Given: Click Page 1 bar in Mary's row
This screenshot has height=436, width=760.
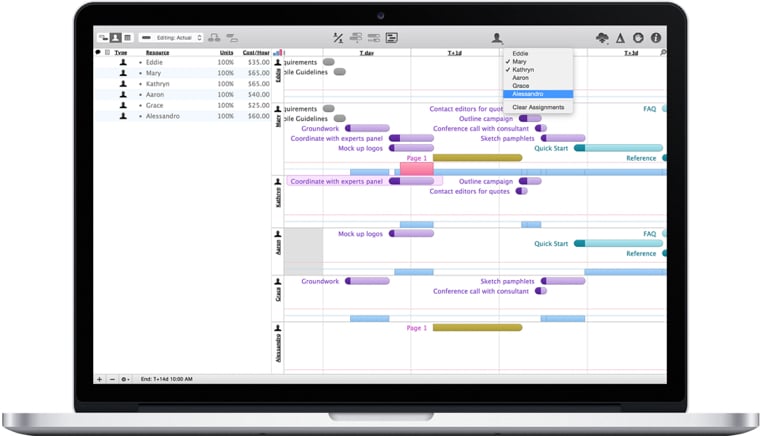Looking at the screenshot, I should 477,158.
